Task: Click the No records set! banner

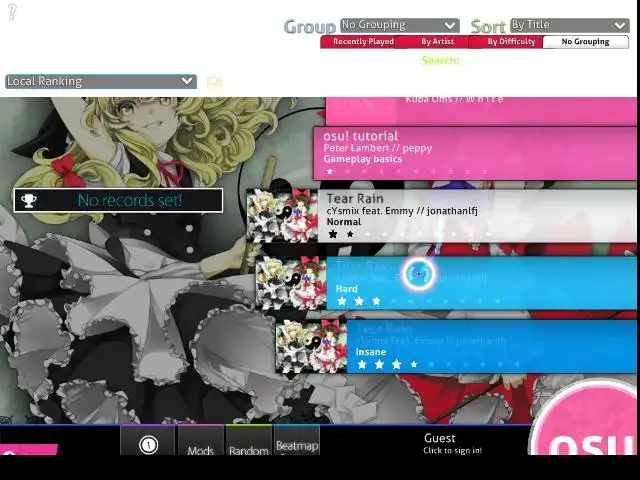Action: tap(118, 200)
